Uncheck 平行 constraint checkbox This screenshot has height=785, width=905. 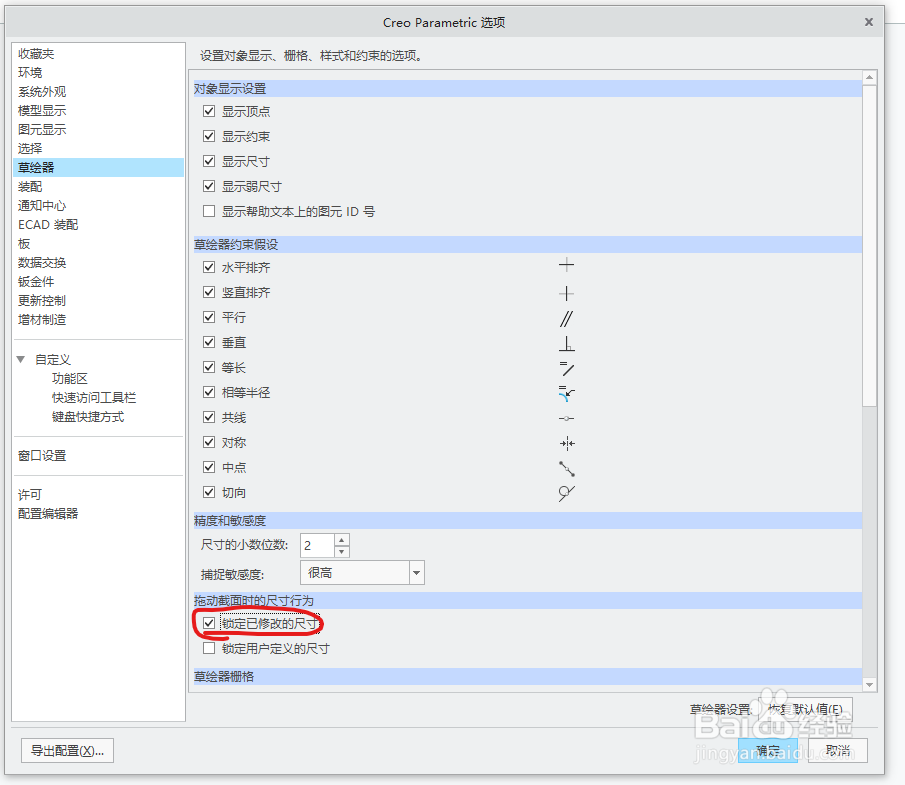point(209,317)
